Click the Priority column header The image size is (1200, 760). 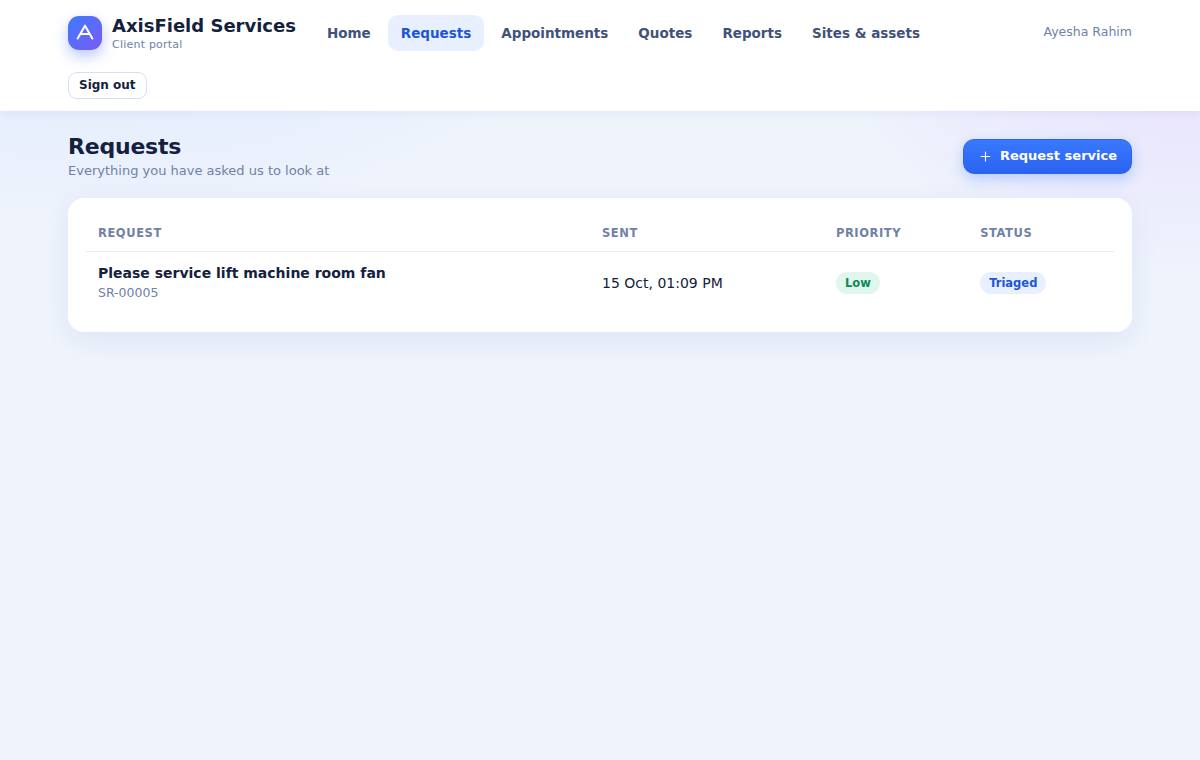(868, 233)
